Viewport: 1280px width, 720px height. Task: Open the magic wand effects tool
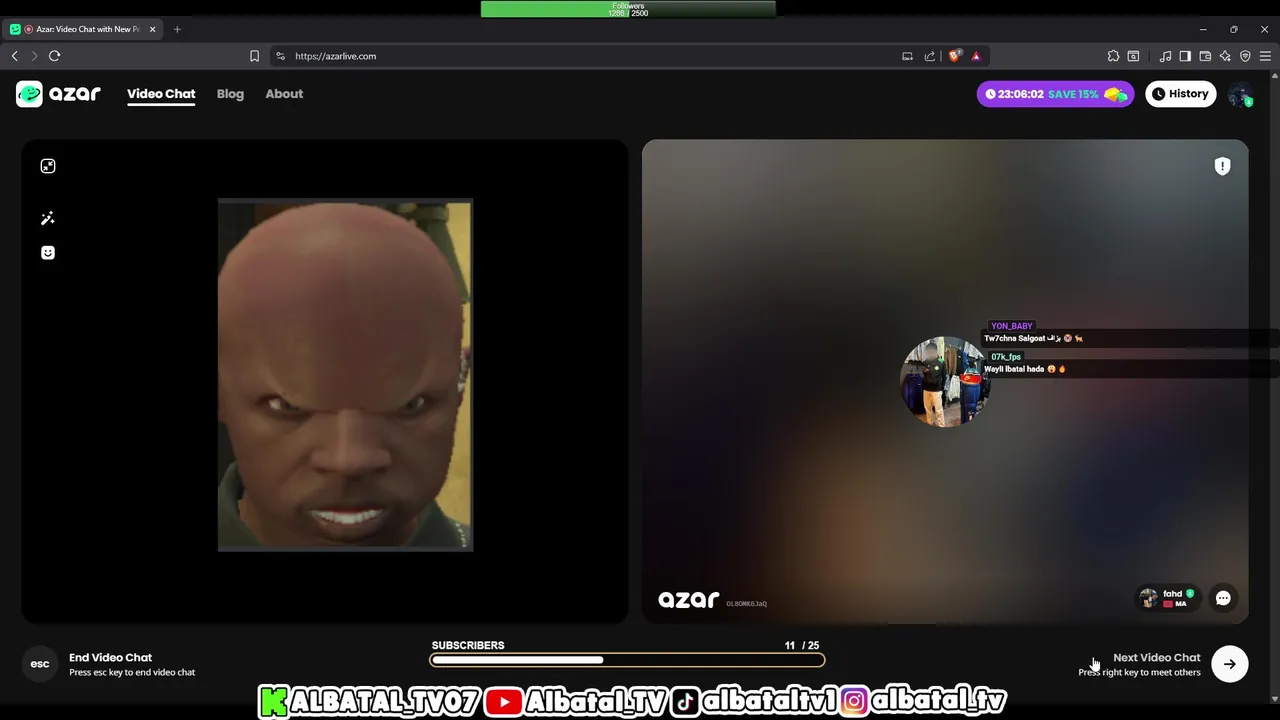coord(48,218)
